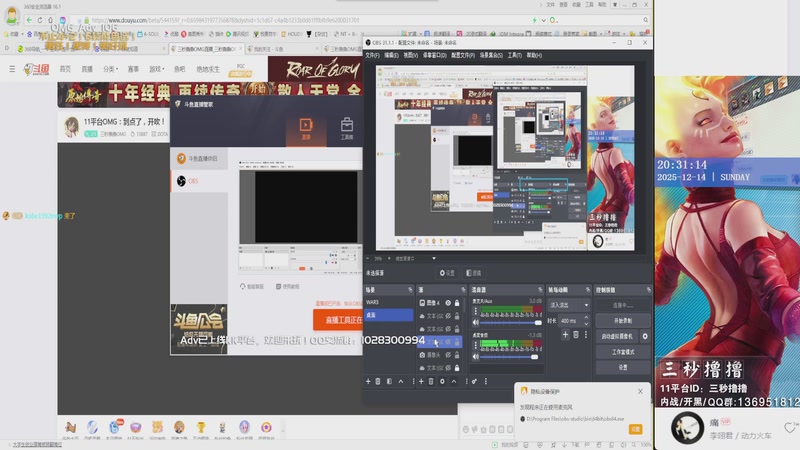Toggle the lock of the 图像 4 source
This screenshot has width=800, height=450.
pos(457,303)
